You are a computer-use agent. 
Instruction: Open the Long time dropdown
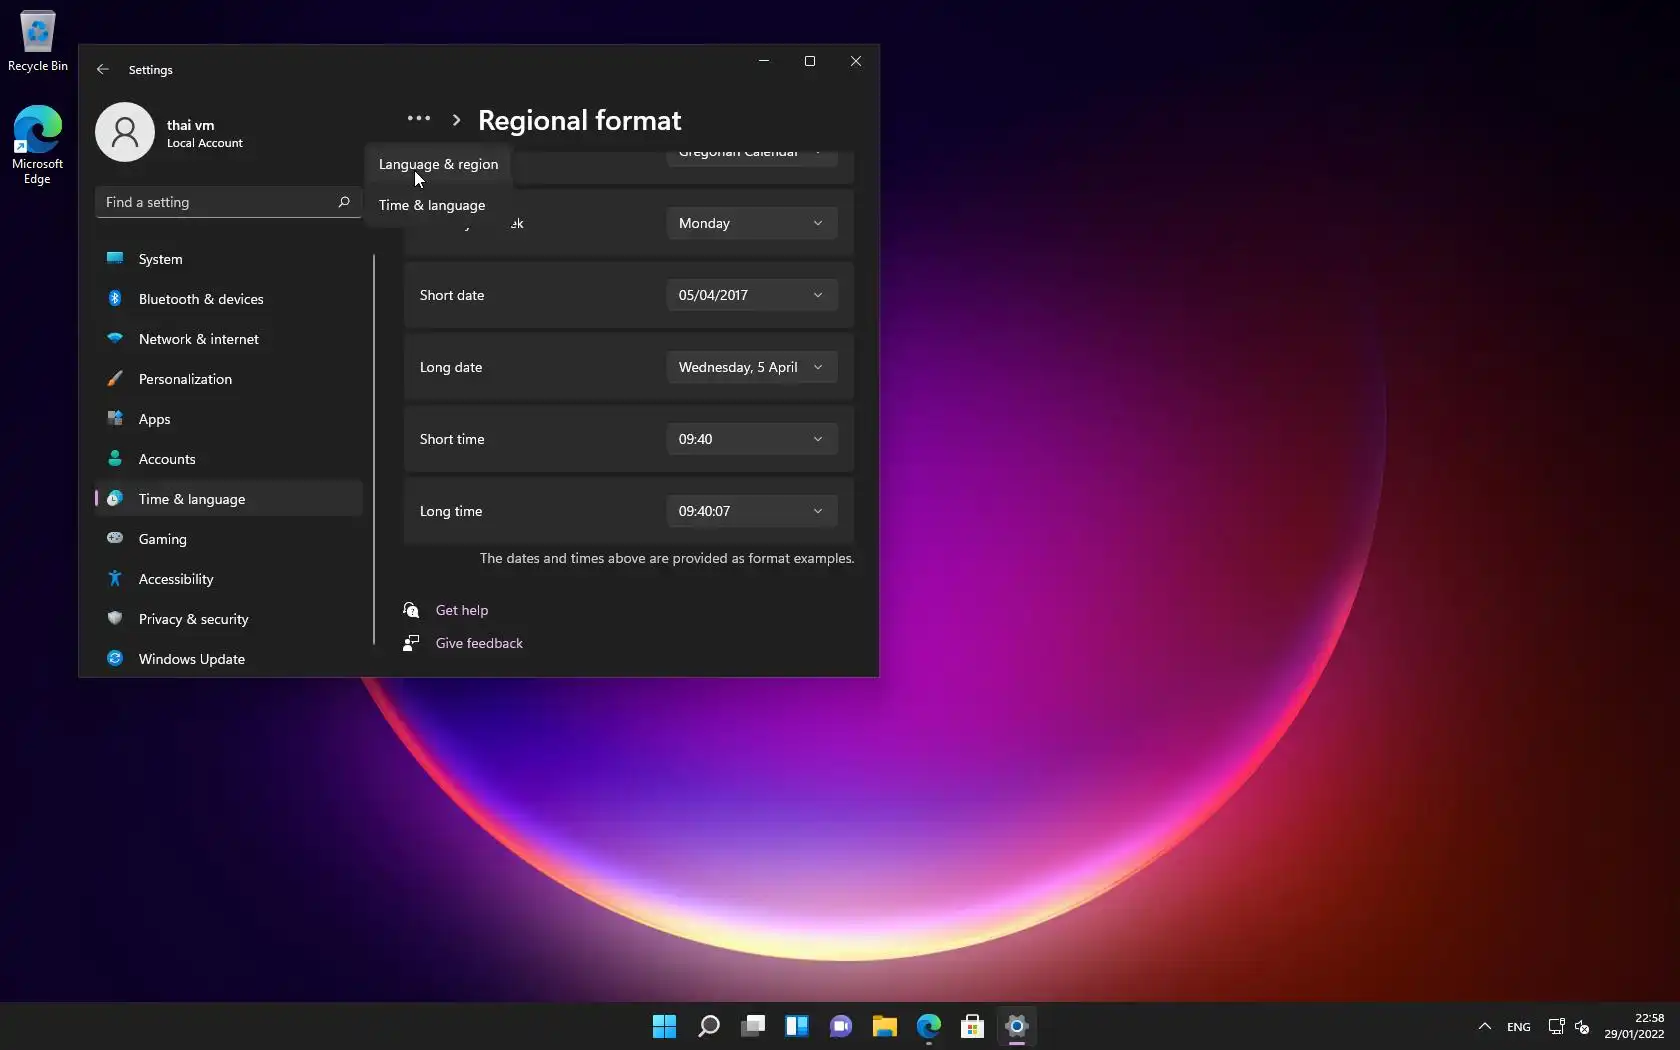[x=752, y=511]
